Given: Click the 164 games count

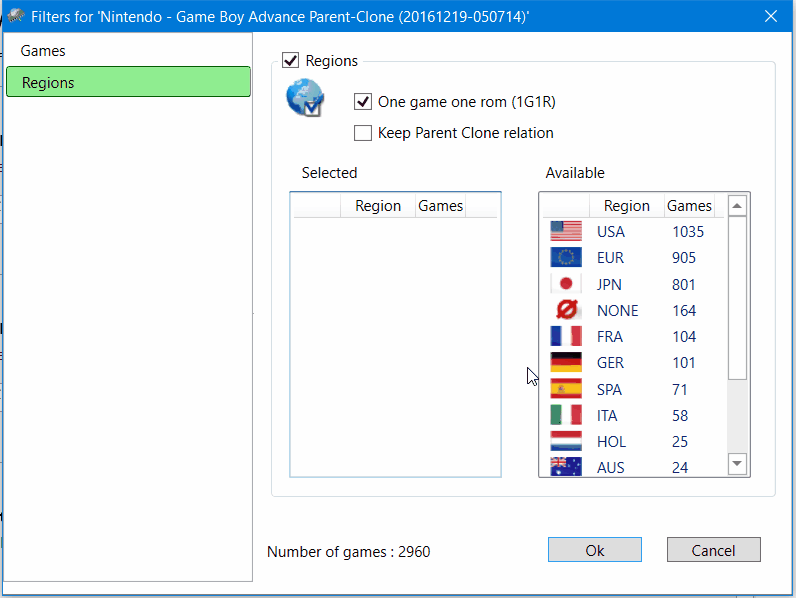Looking at the screenshot, I should (684, 310).
